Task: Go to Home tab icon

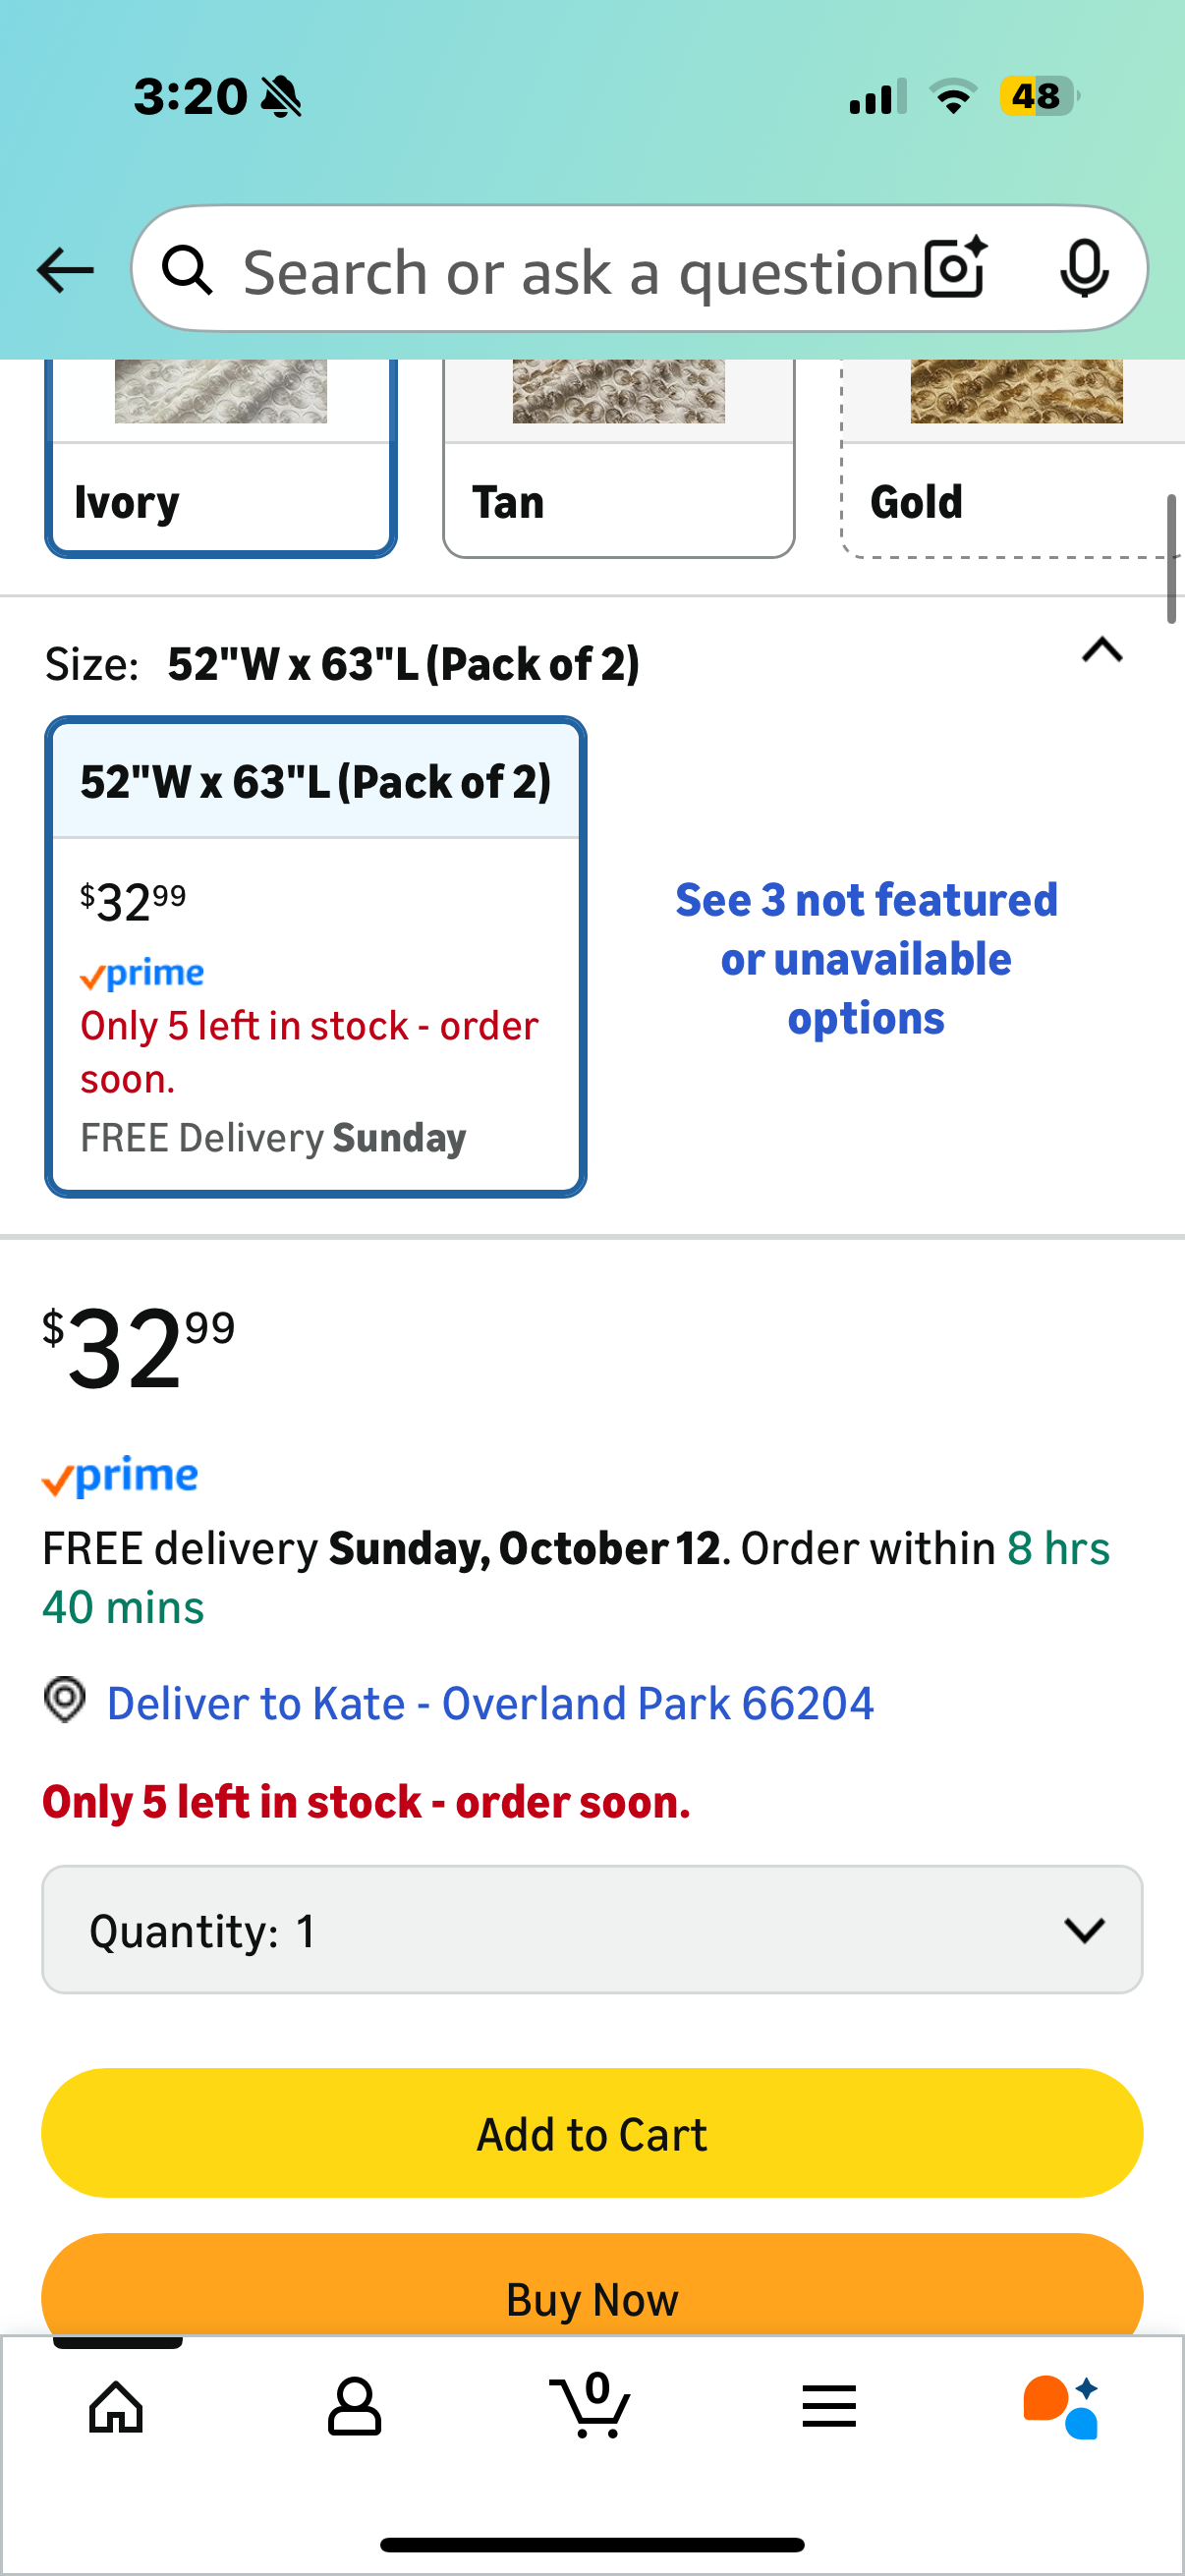Action: coord(117,2406)
